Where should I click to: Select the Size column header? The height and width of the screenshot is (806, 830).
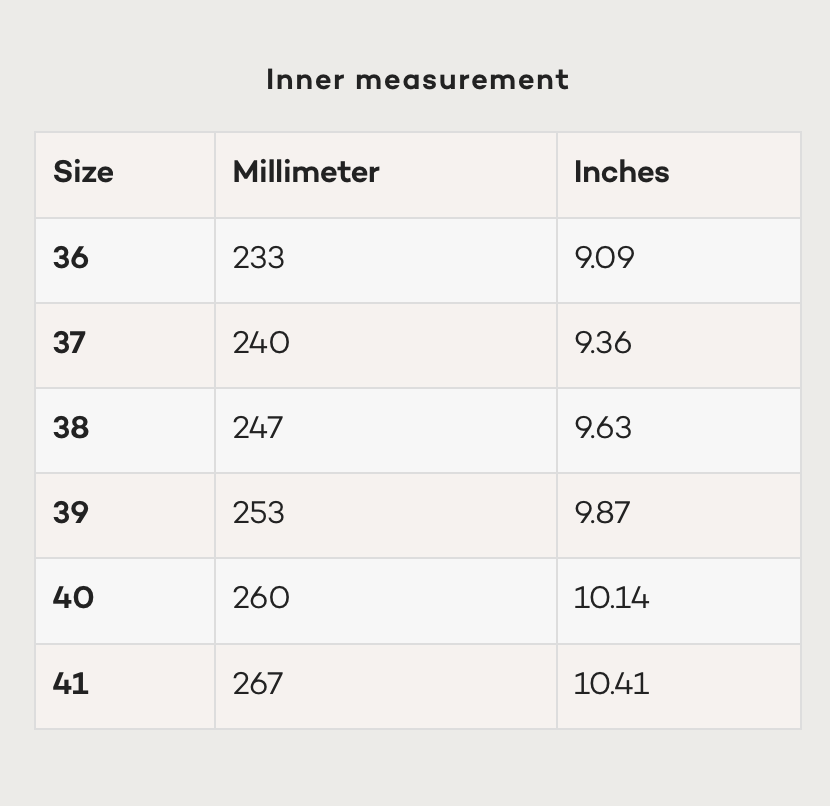point(83,172)
